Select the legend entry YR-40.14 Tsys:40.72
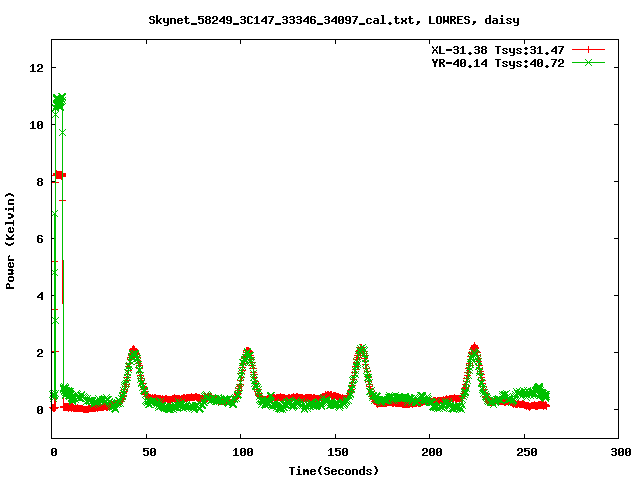 (498, 63)
